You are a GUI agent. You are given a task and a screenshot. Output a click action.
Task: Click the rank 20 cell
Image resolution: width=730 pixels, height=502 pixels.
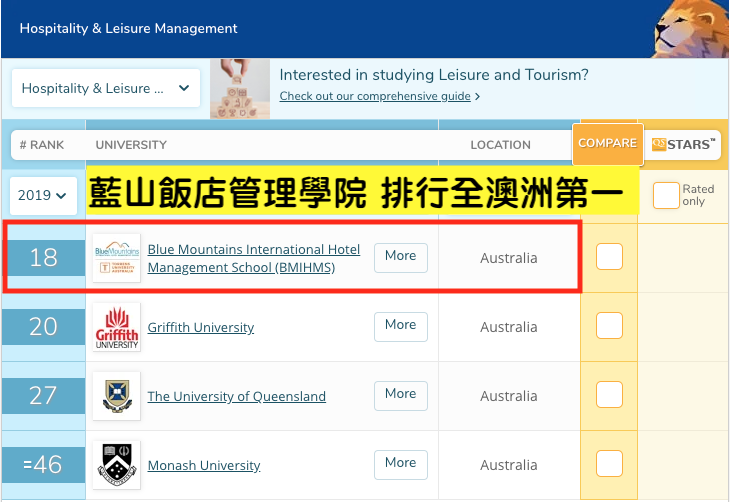(44, 327)
